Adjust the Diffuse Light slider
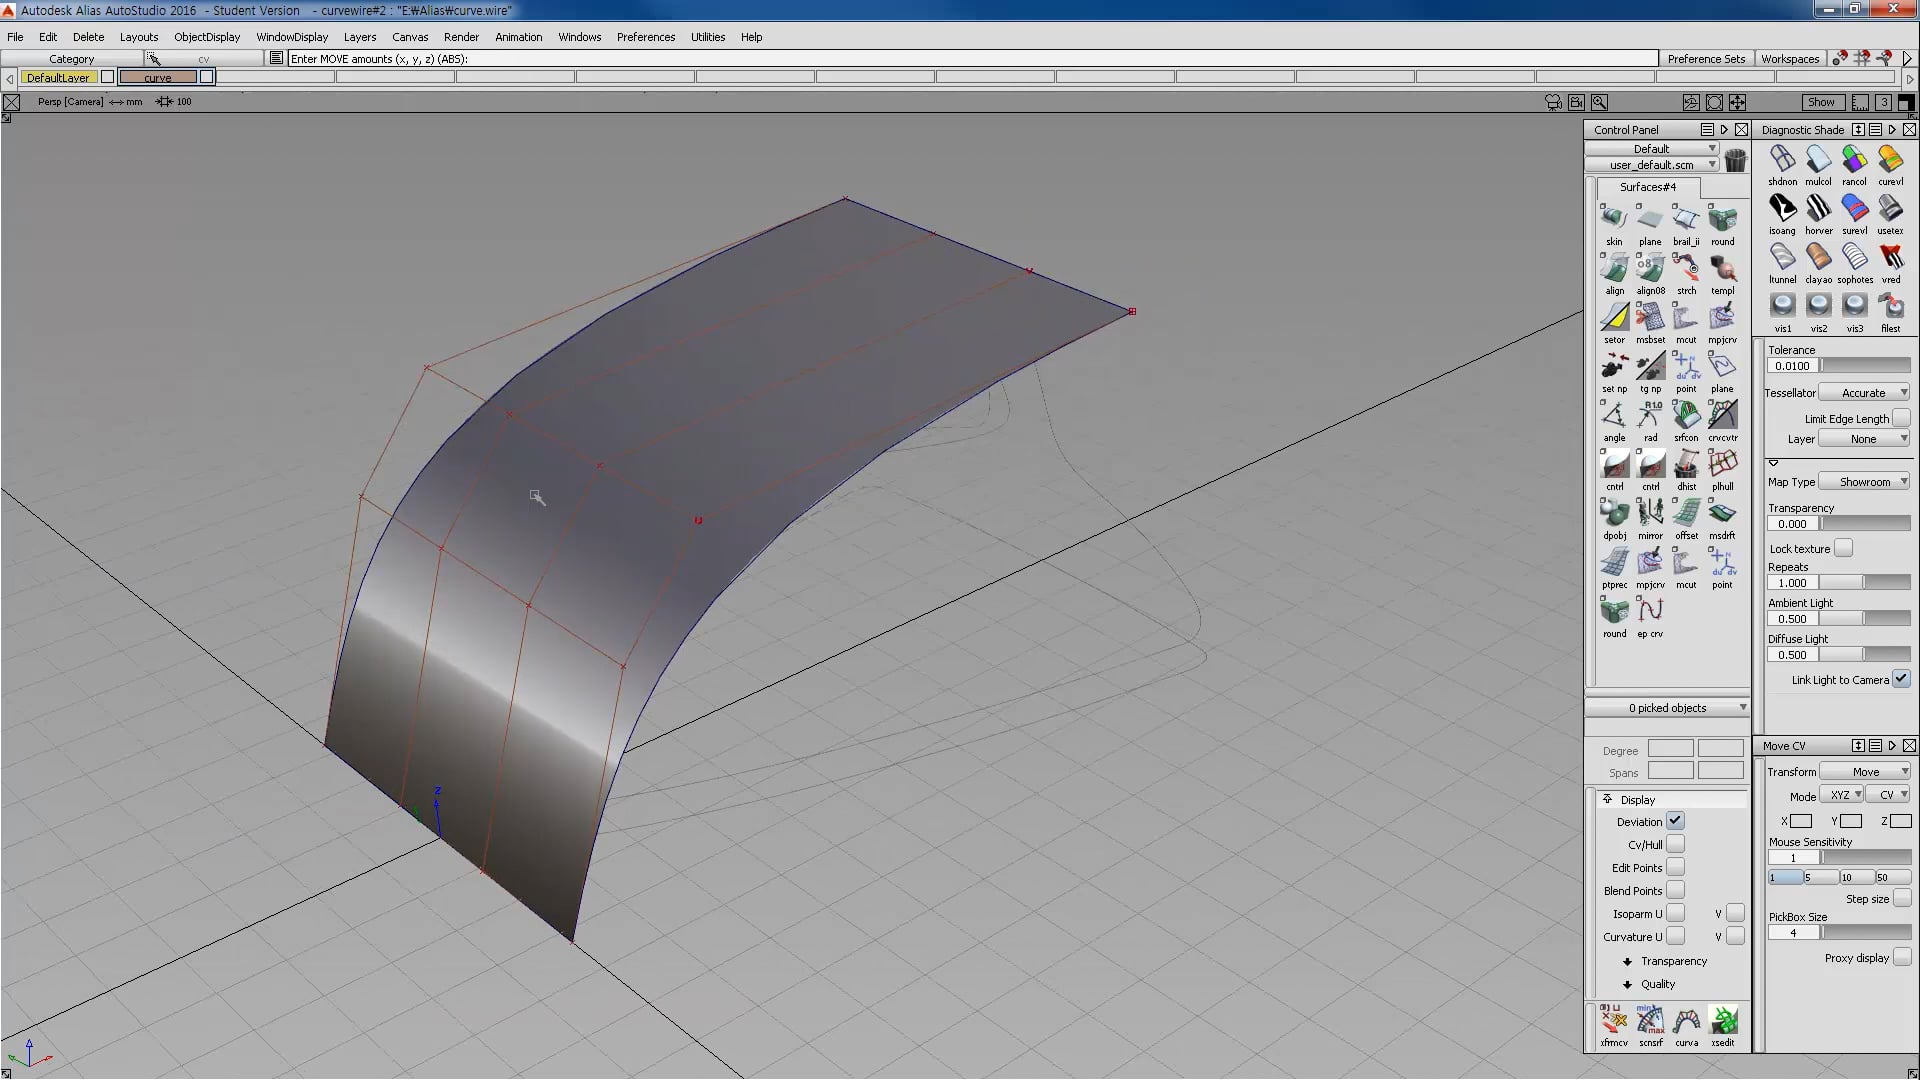Viewport: 1920px width, 1080px height. tap(1865, 655)
